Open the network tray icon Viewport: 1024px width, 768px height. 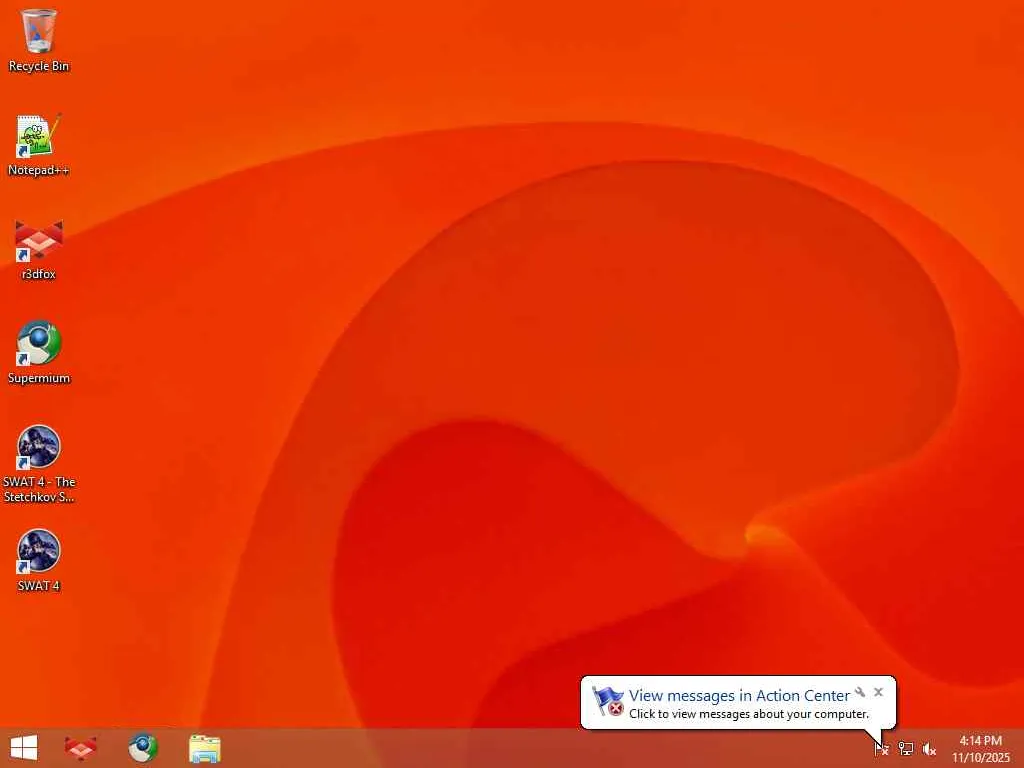[905, 748]
